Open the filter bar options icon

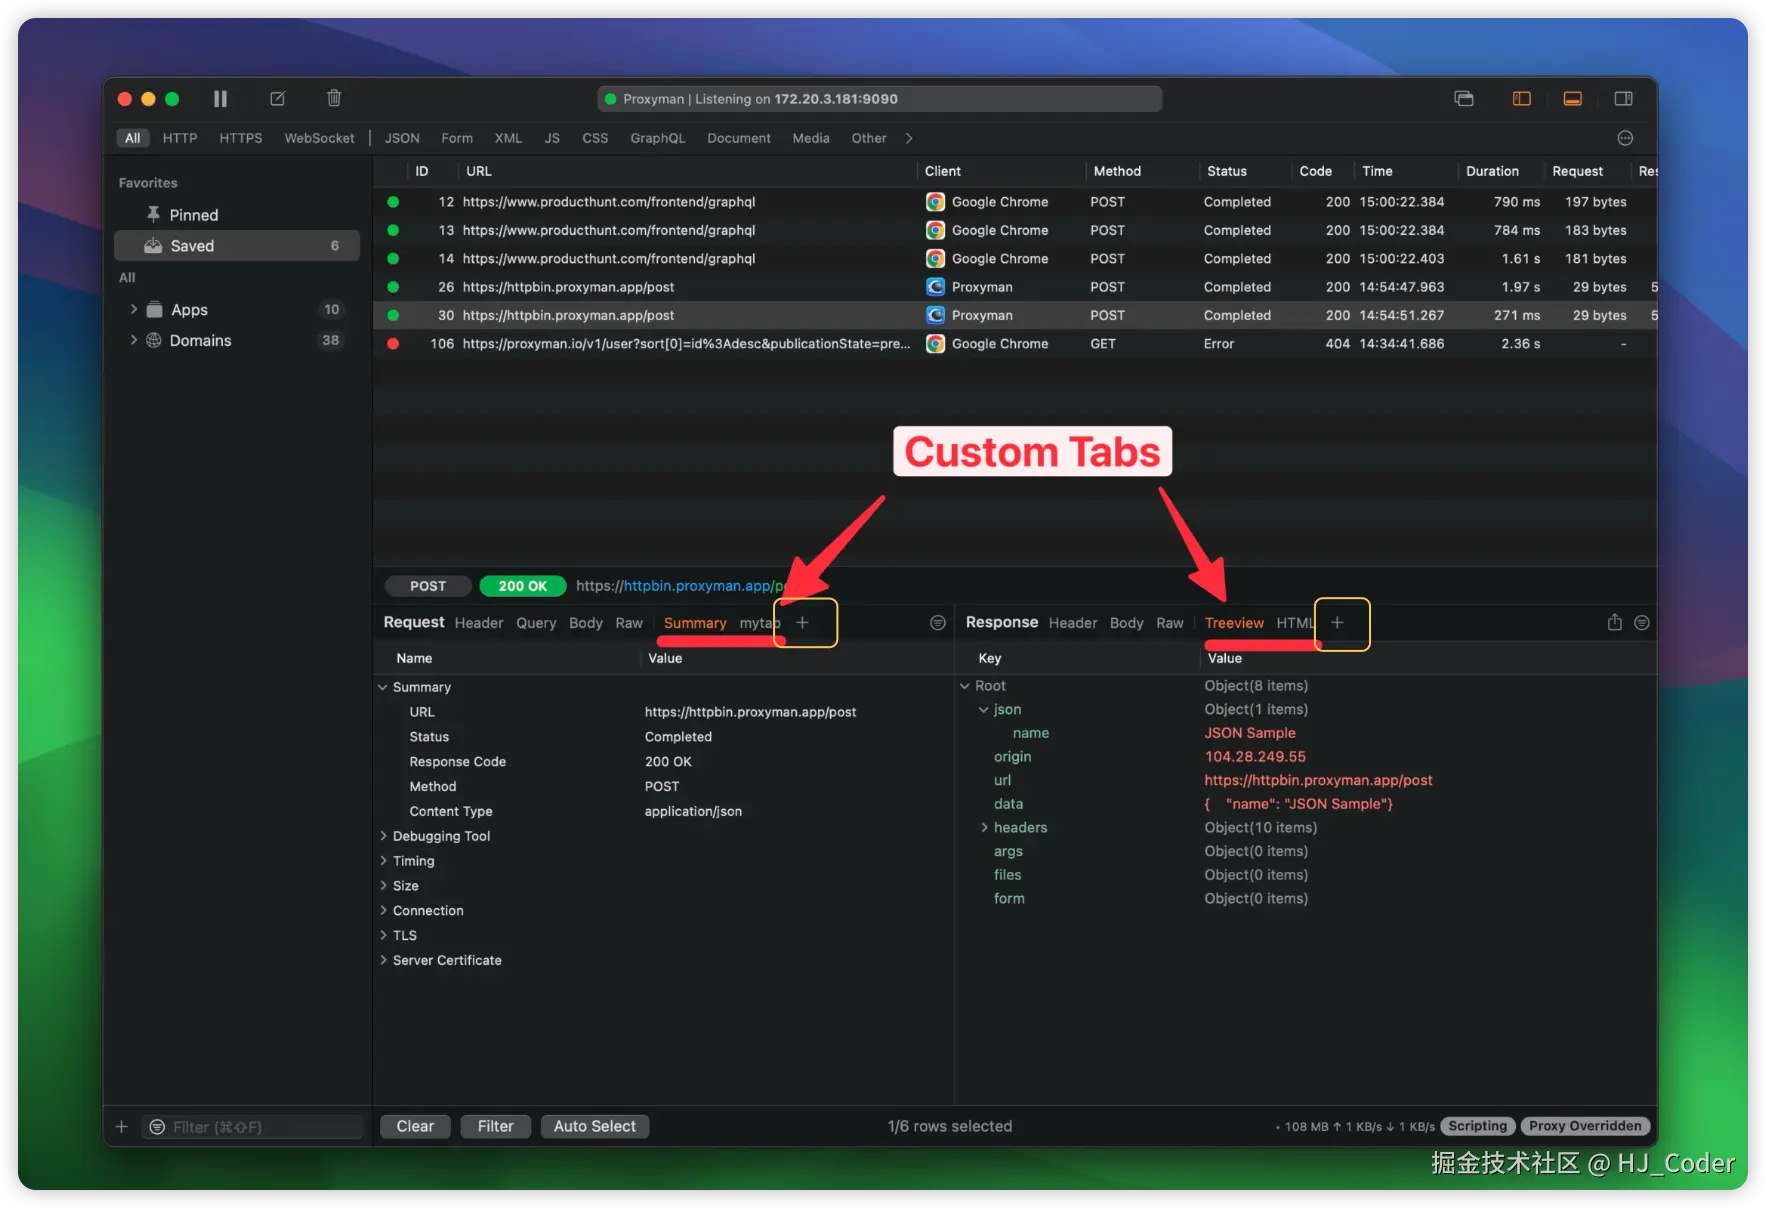[x=1625, y=138]
